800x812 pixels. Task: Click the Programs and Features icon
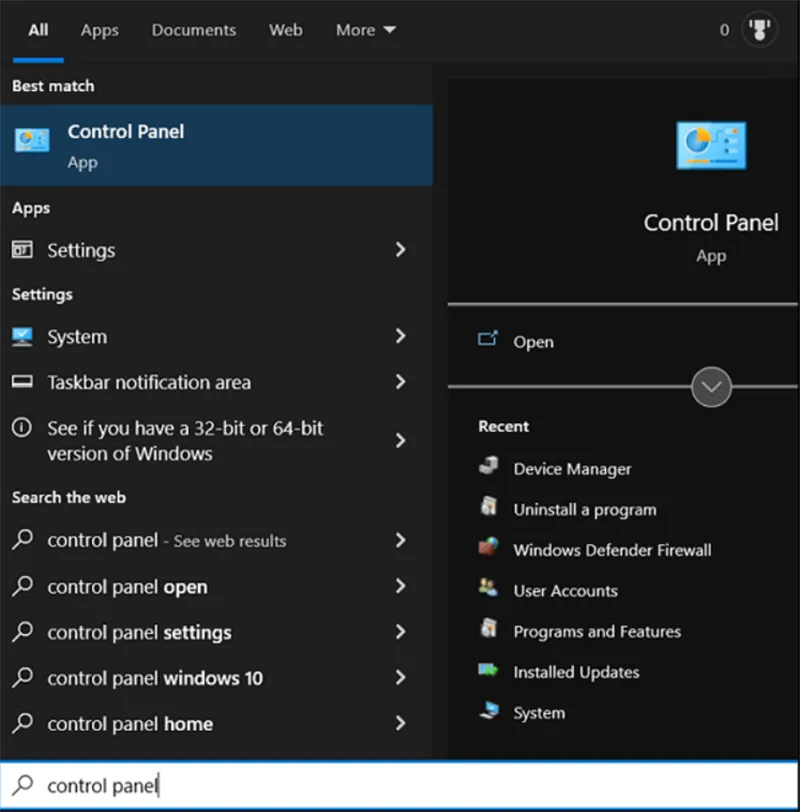tap(488, 628)
